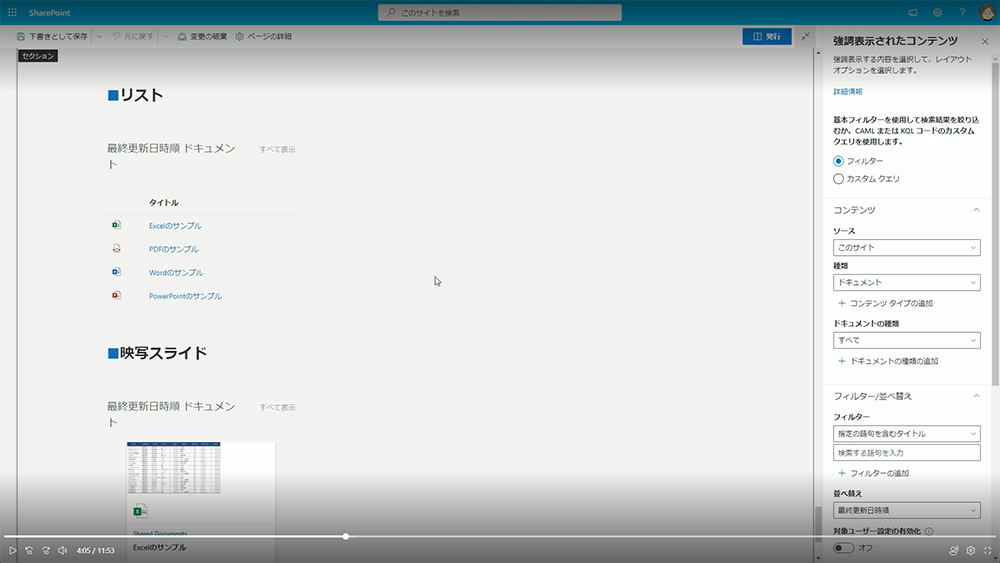Click the video player settings gear
Viewport: 1000px width, 563px height.
(x=971, y=550)
